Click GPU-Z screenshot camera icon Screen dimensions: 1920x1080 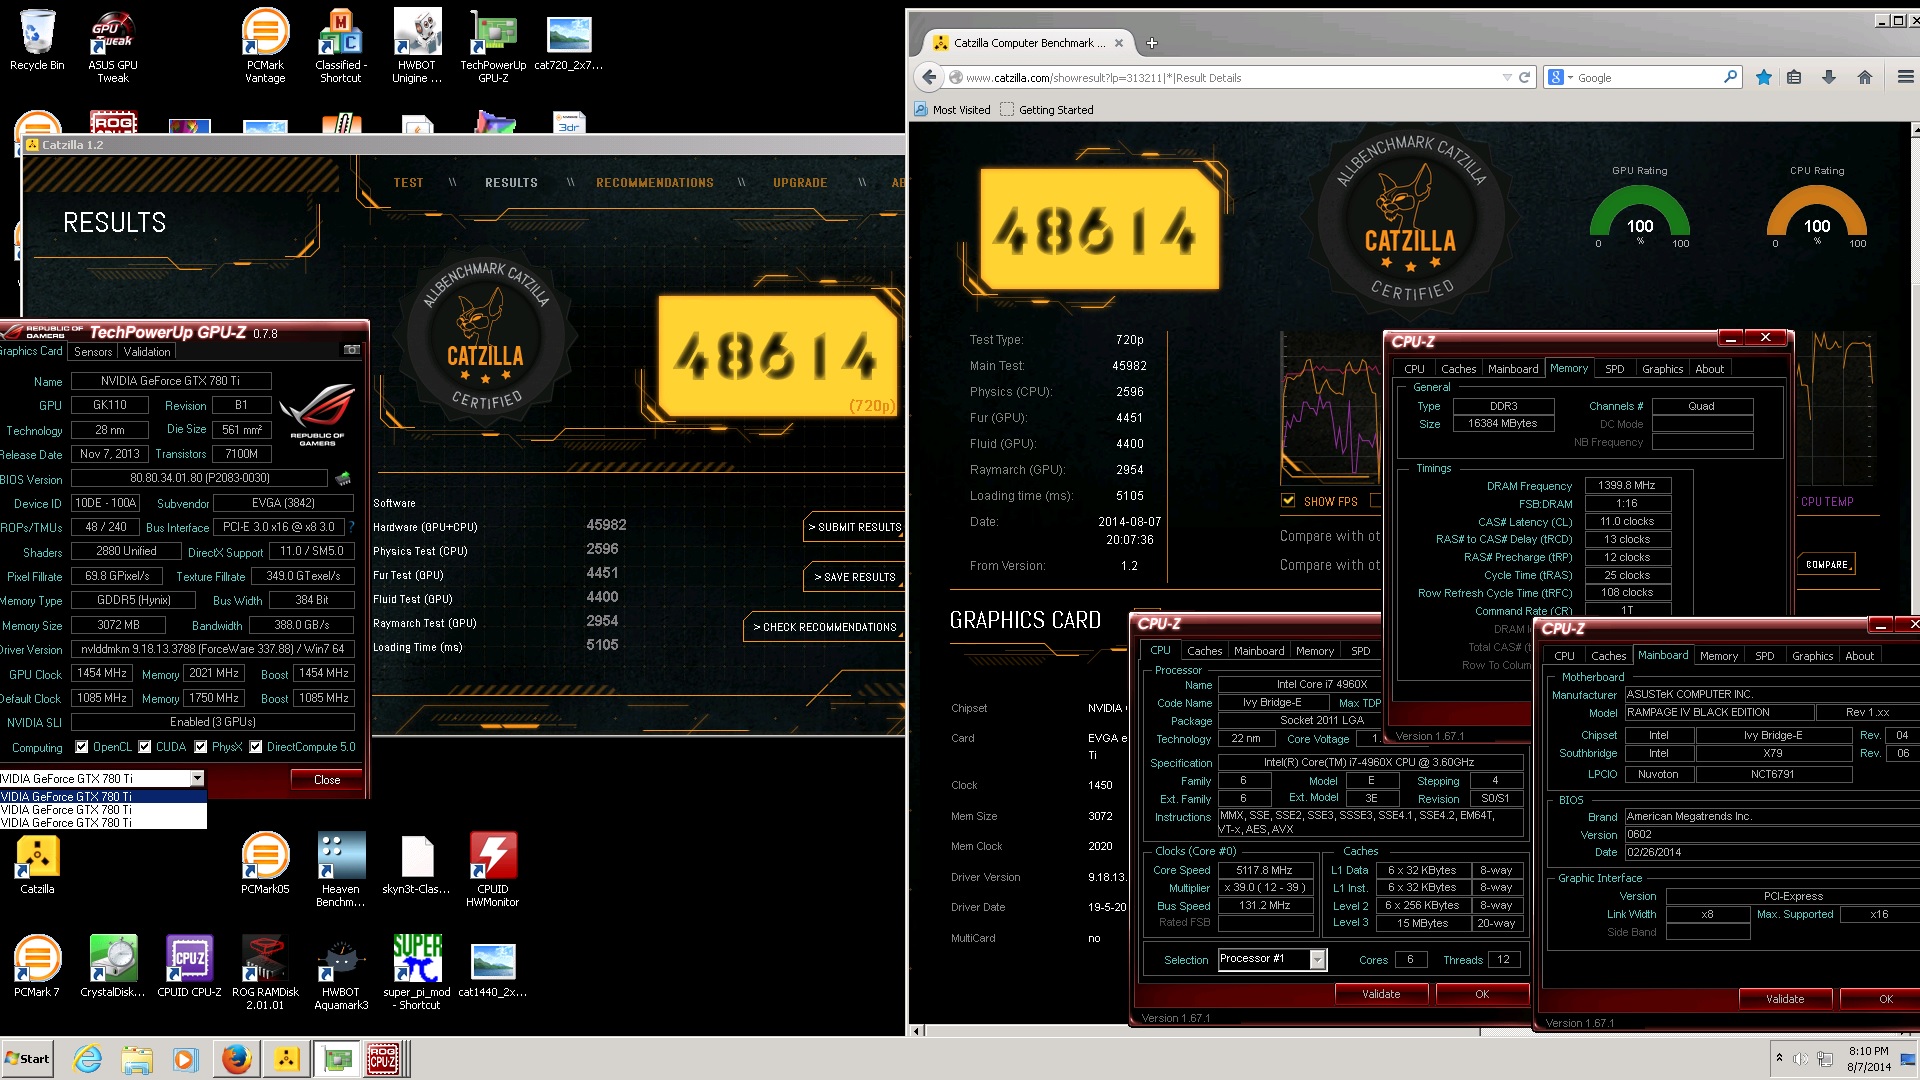351,350
